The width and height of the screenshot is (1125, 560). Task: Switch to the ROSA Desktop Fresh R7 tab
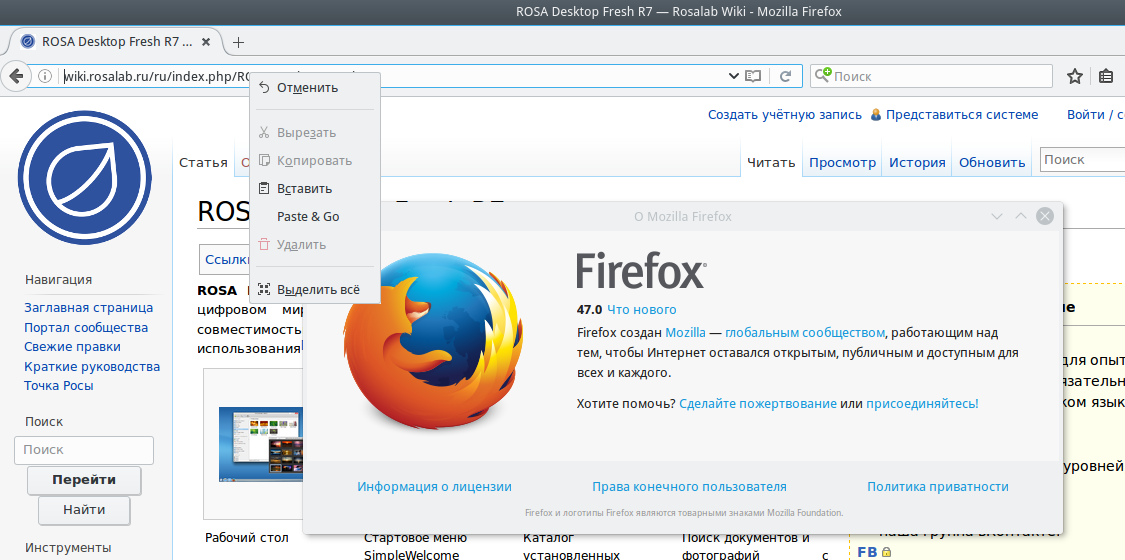click(x=115, y=42)
